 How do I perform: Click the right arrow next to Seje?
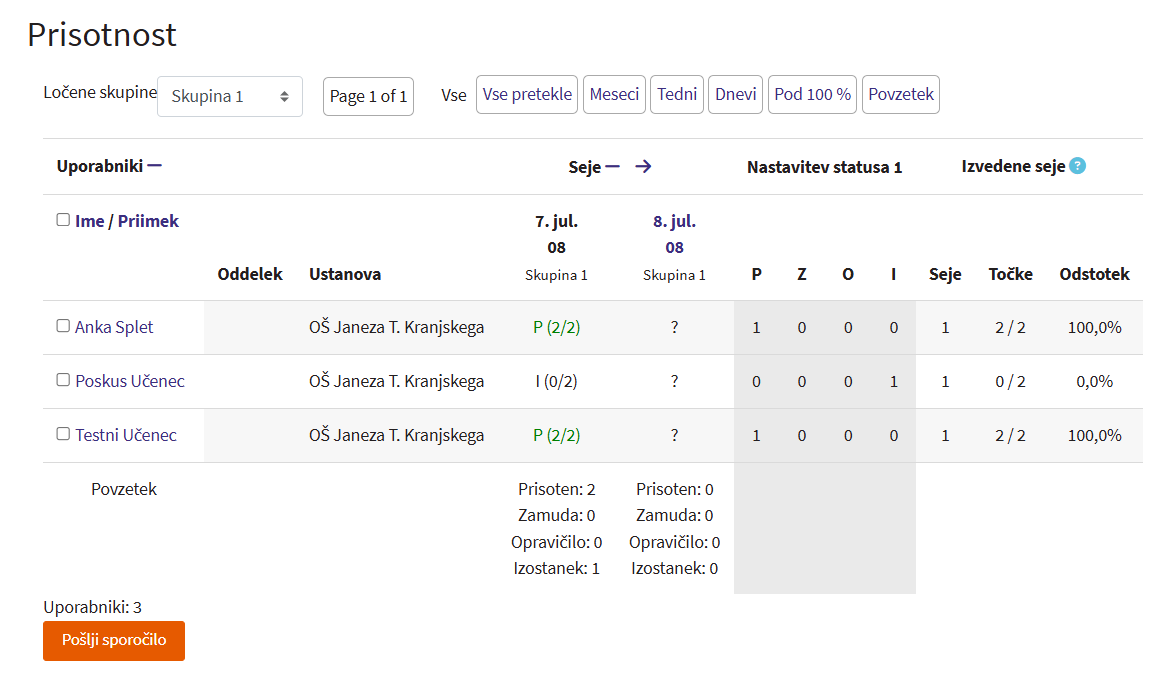click(643, 167)
